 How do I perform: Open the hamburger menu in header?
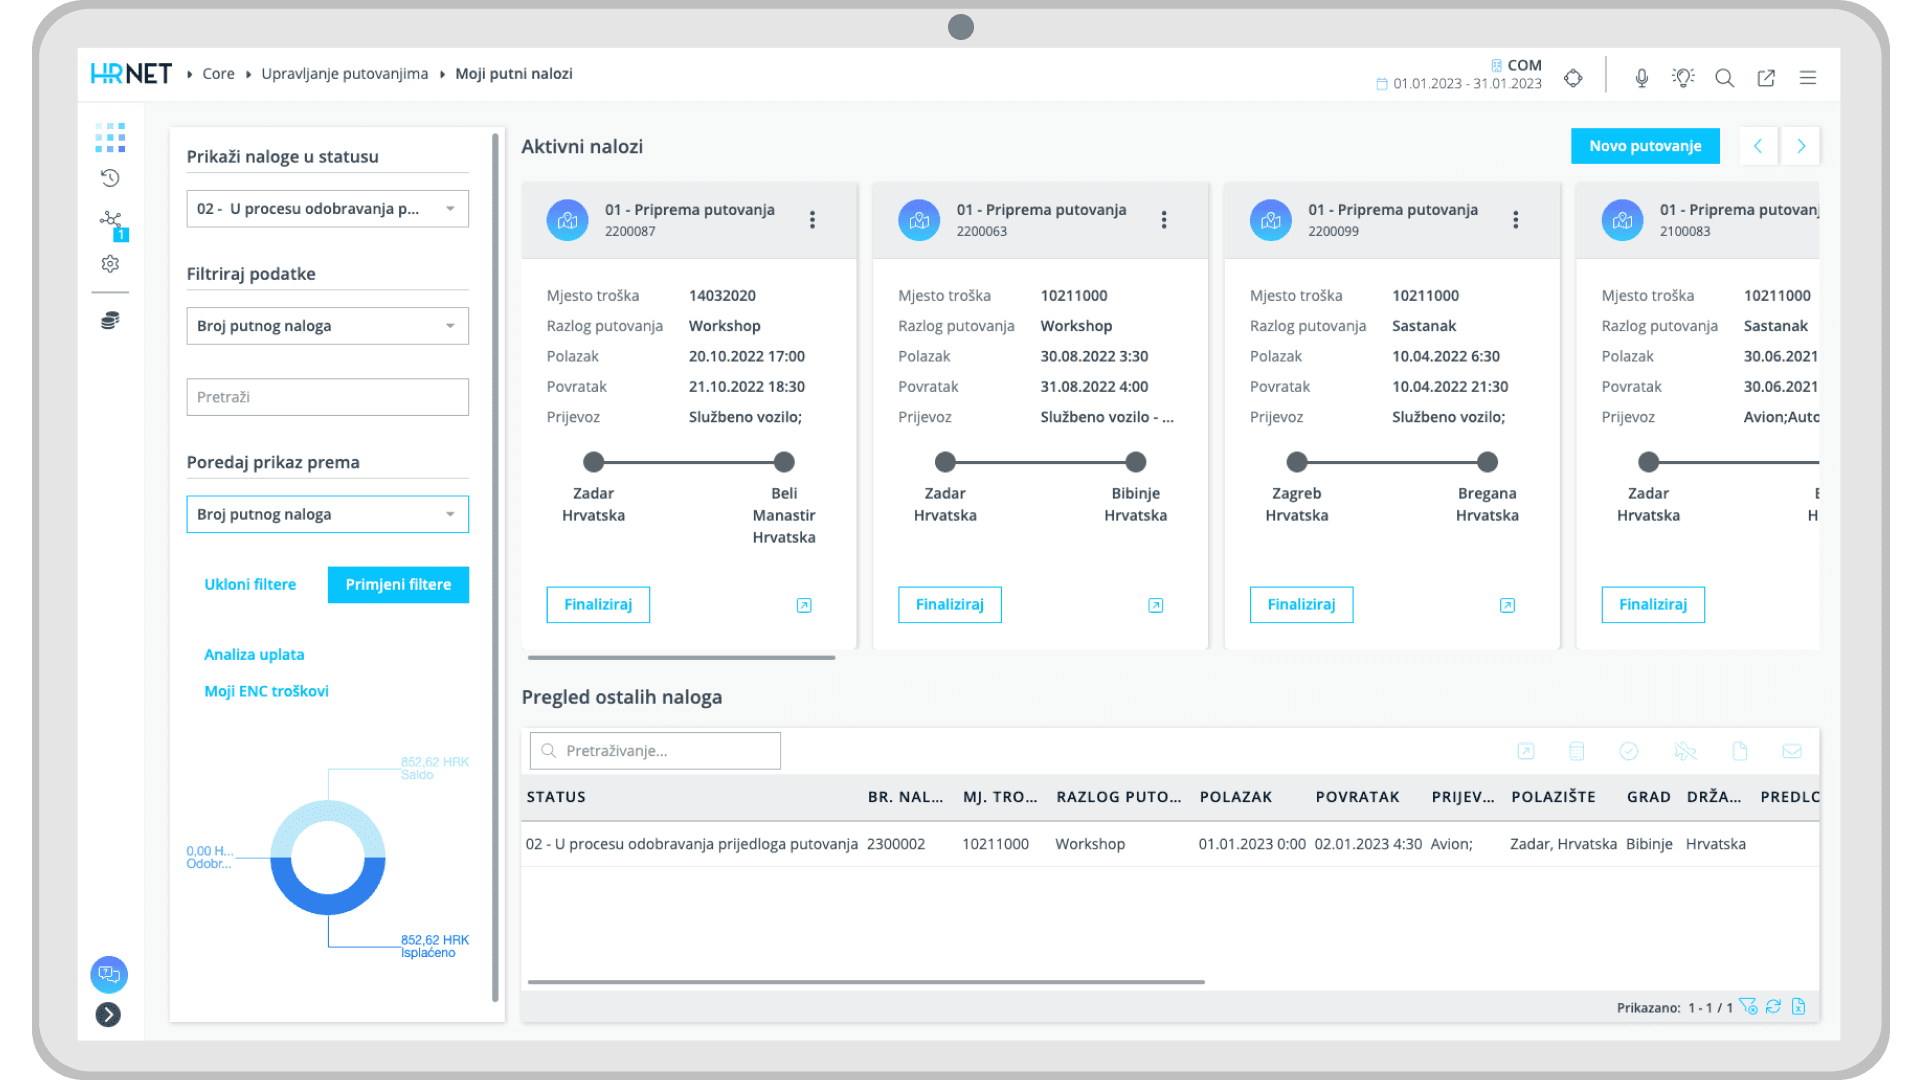point(1808,78)
